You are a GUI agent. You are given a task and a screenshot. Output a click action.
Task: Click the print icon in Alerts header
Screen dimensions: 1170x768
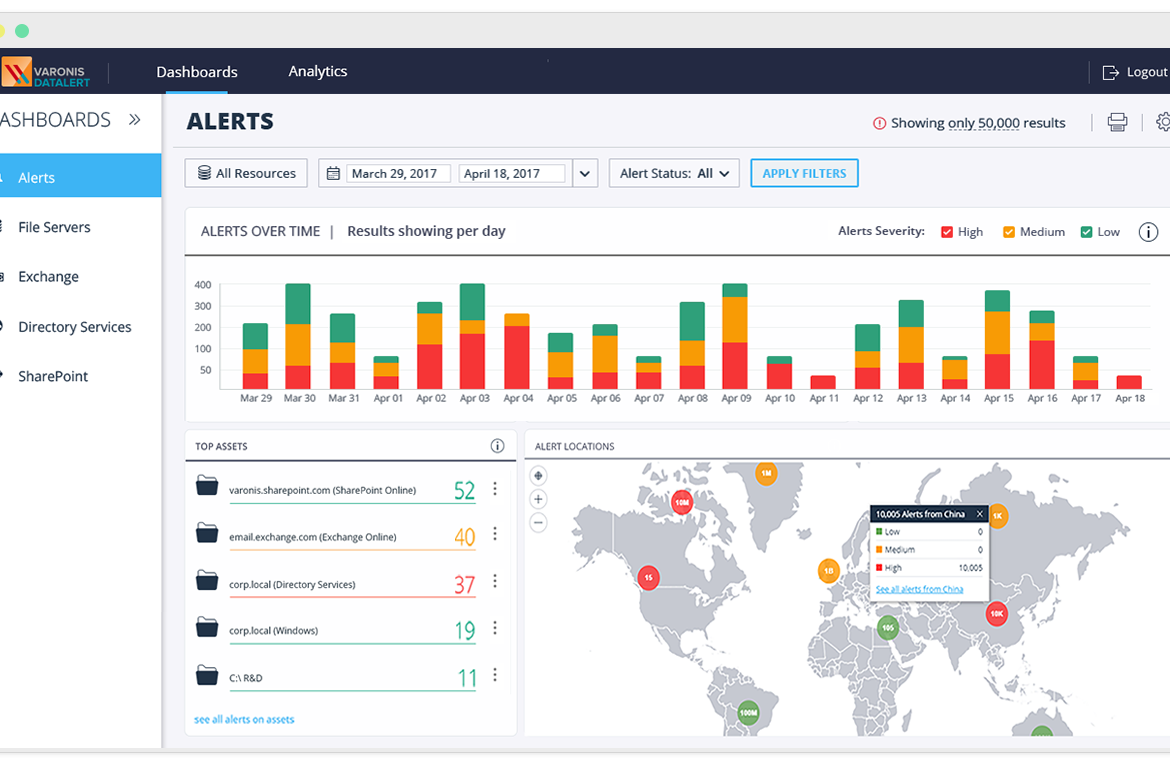(1117, 122)
